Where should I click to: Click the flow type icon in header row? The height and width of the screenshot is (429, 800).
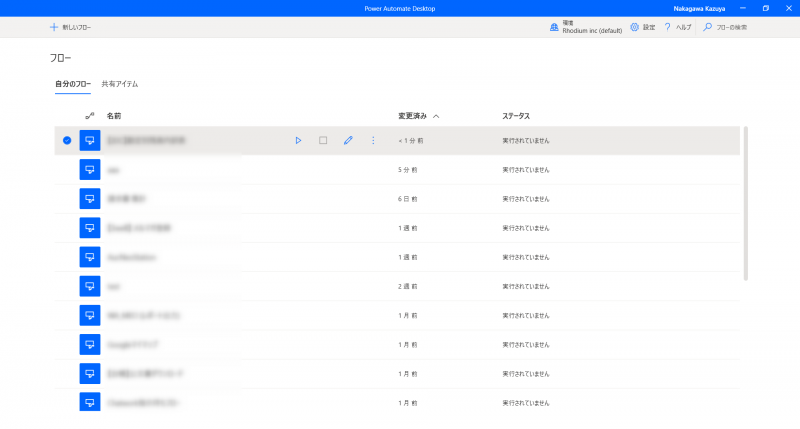(x=90, y=116)
